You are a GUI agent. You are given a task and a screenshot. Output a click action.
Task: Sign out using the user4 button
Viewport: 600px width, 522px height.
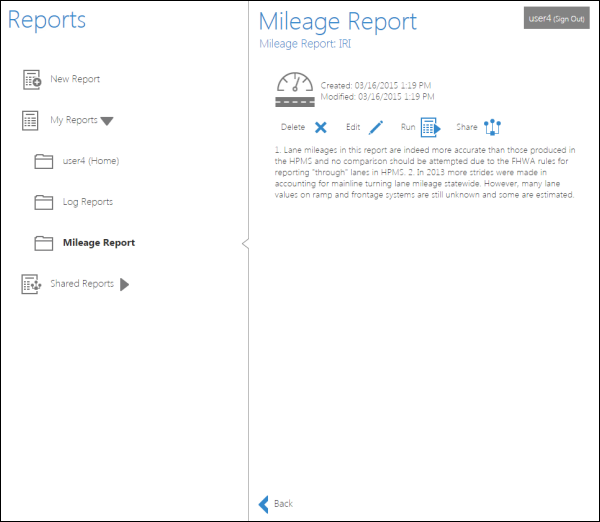(556, 18)
